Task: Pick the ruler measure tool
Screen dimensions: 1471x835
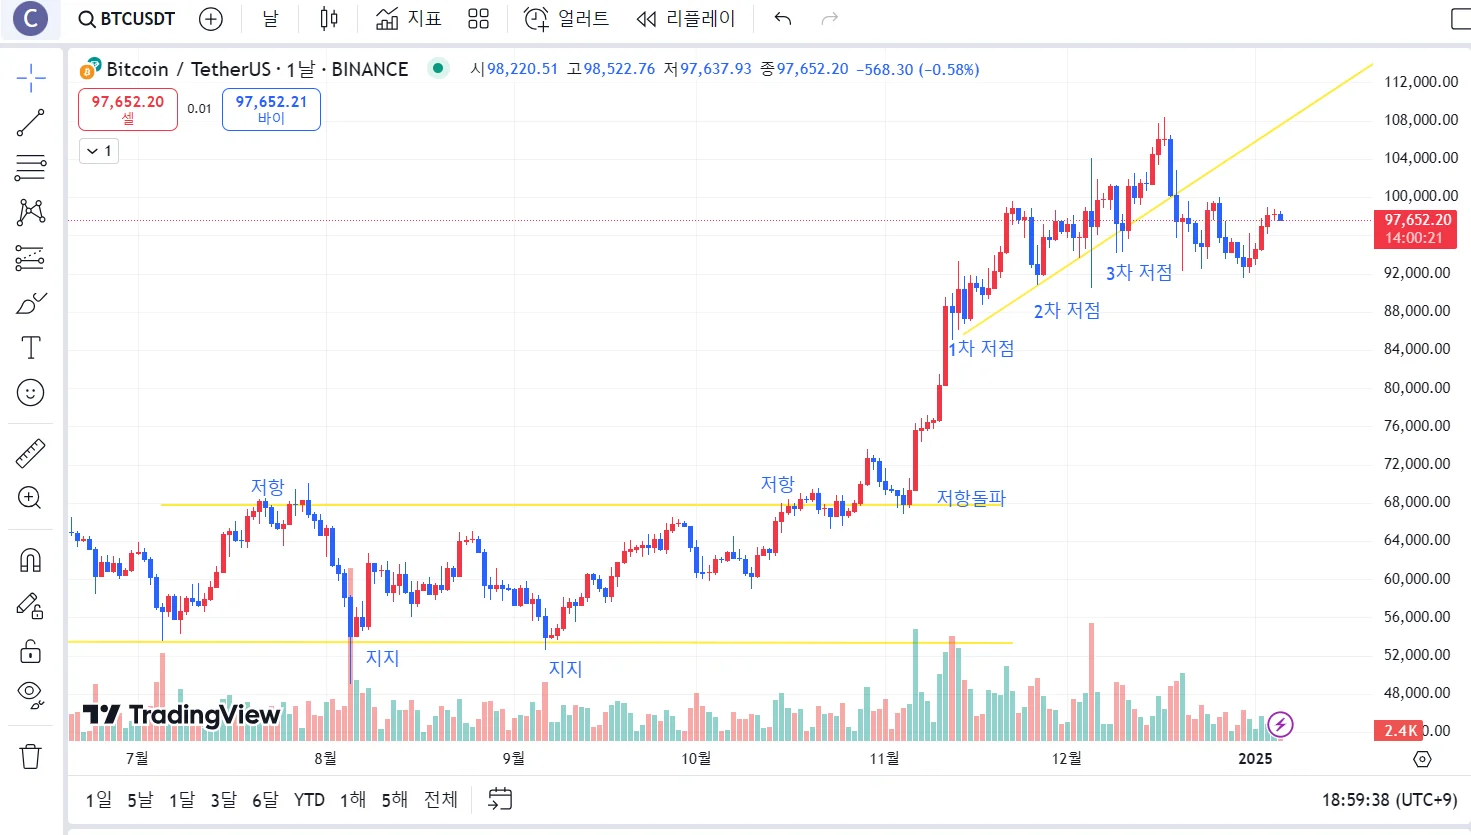Action: click(31, 454)
